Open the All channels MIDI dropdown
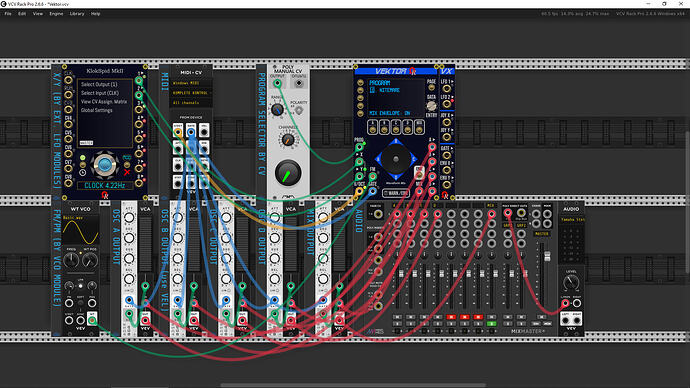This screenshot has height=388, width=690. pyautogui.click(x=191, y=103)
